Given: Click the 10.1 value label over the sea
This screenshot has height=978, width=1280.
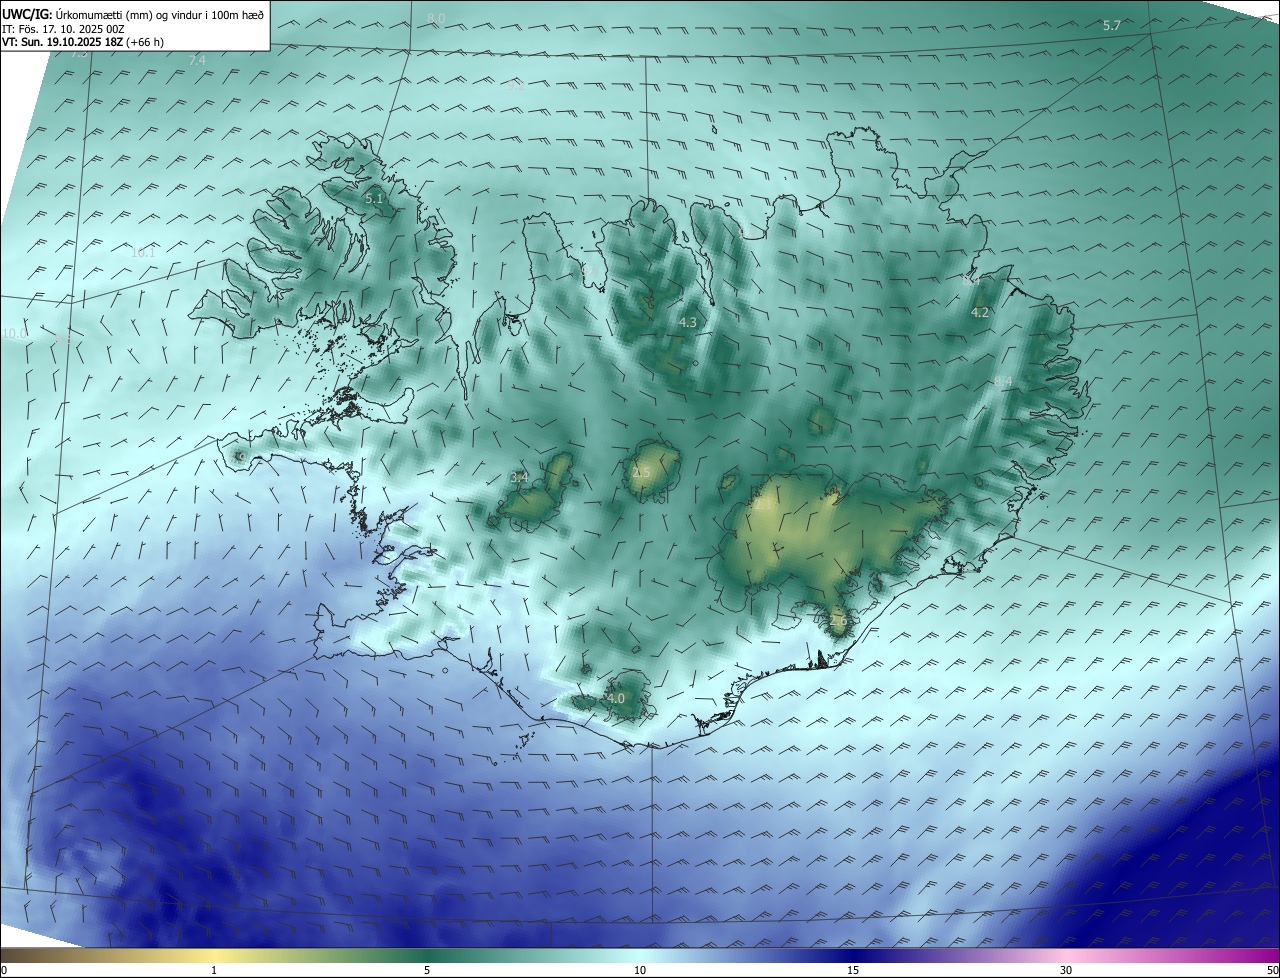Looking at the screenshot, I should (143, 253).
